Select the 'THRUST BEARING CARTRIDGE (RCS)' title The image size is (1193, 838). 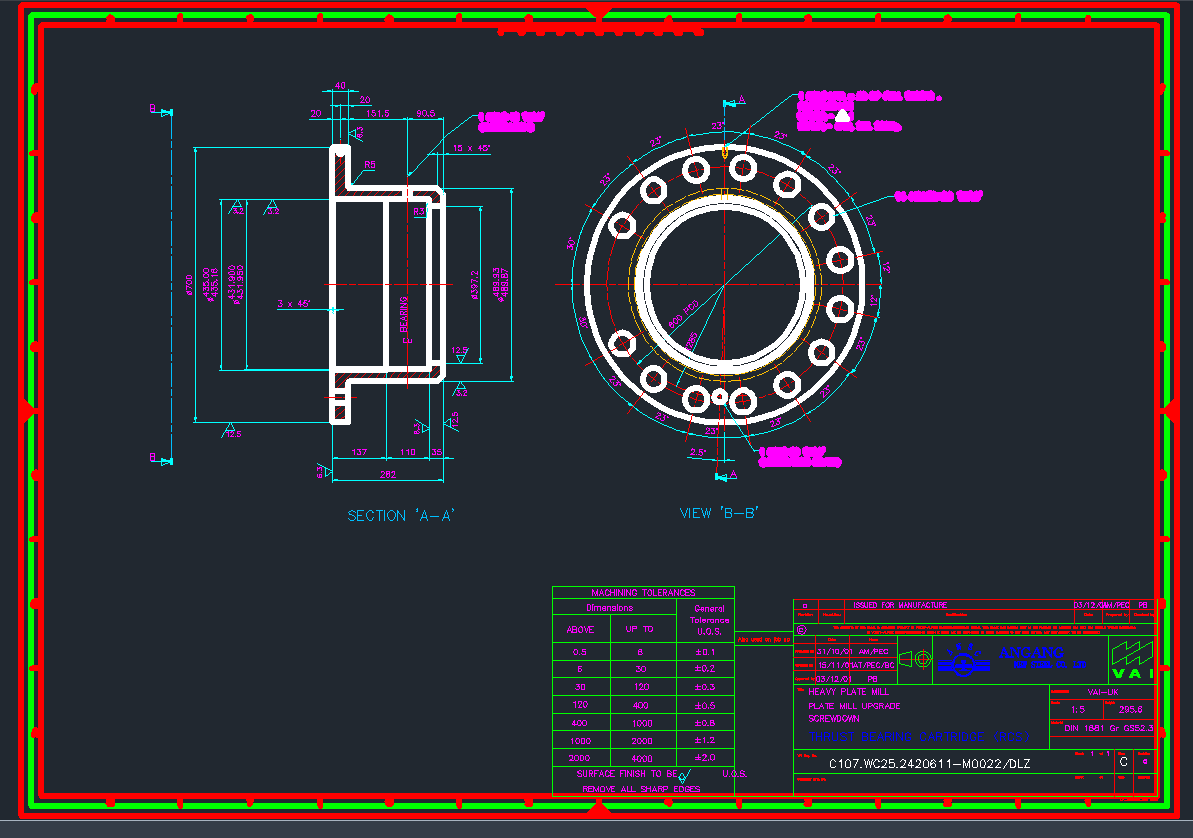coord(919,737)
